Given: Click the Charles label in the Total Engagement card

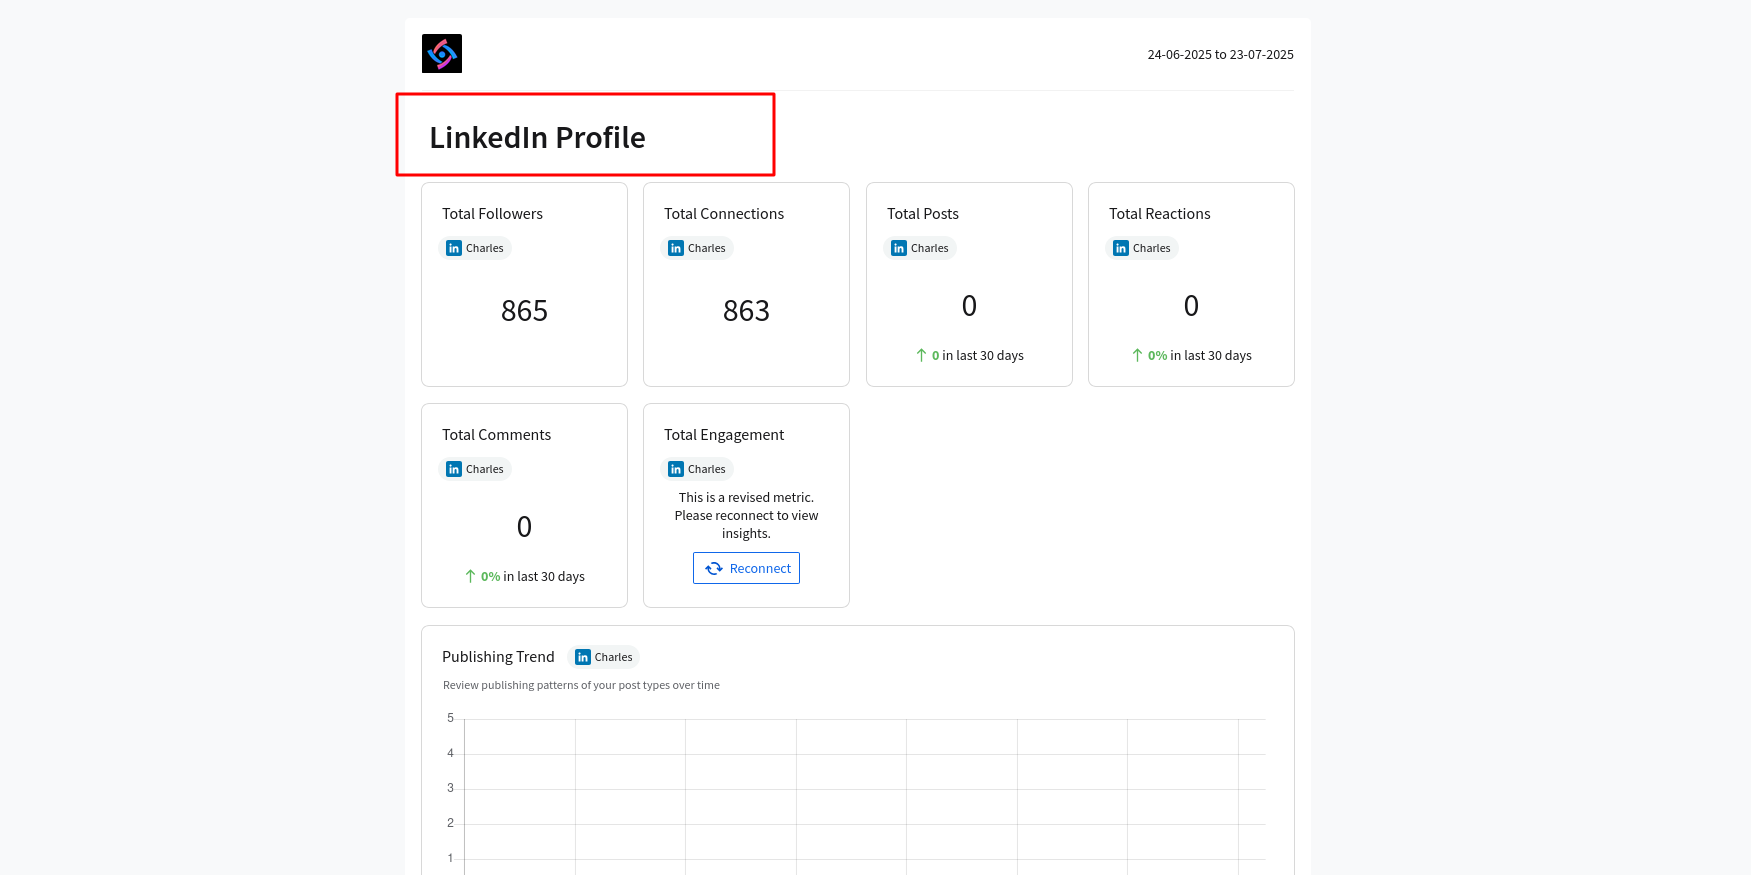Looking at the screenshot, I should 707,469.
